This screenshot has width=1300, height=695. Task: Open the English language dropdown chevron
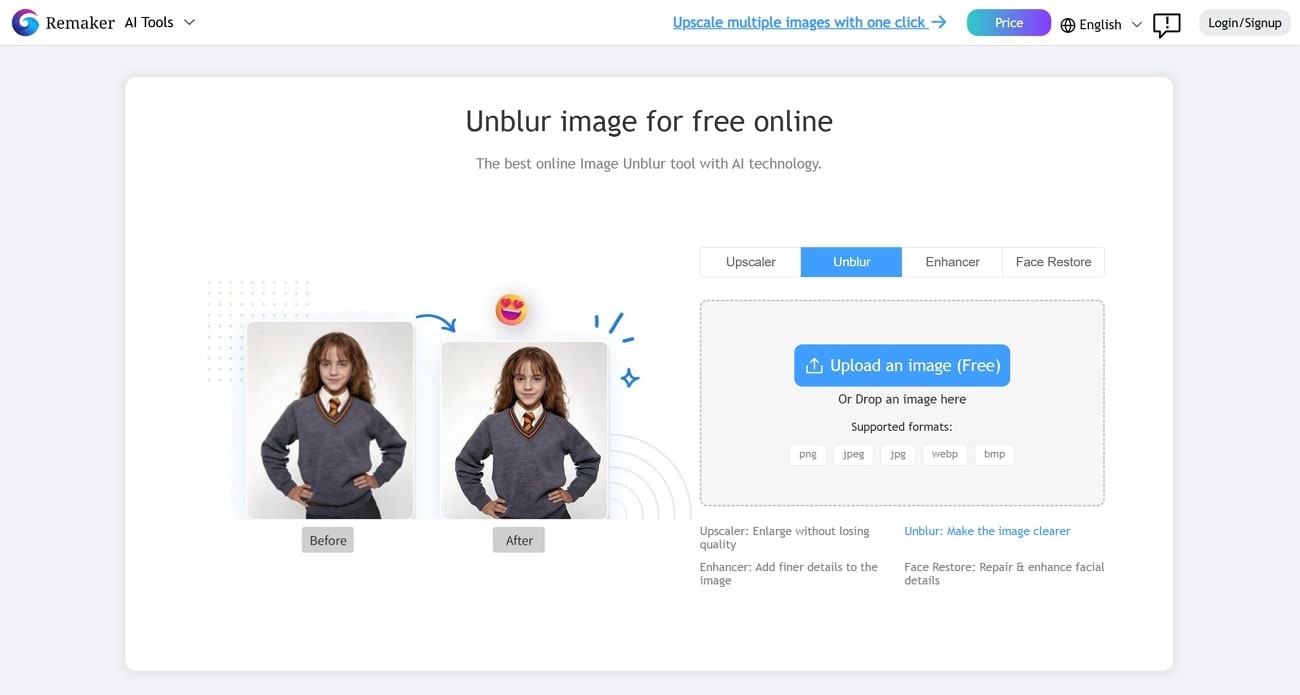1136,24
